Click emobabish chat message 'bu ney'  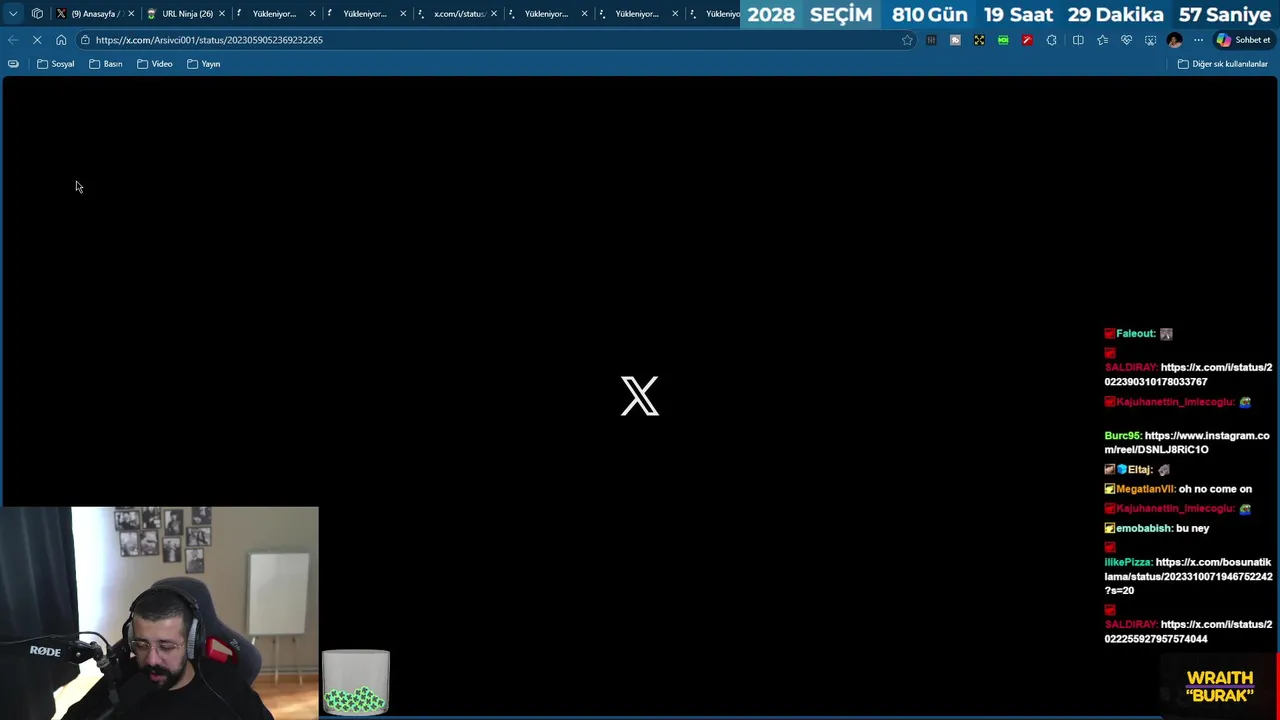point(1192,528)
